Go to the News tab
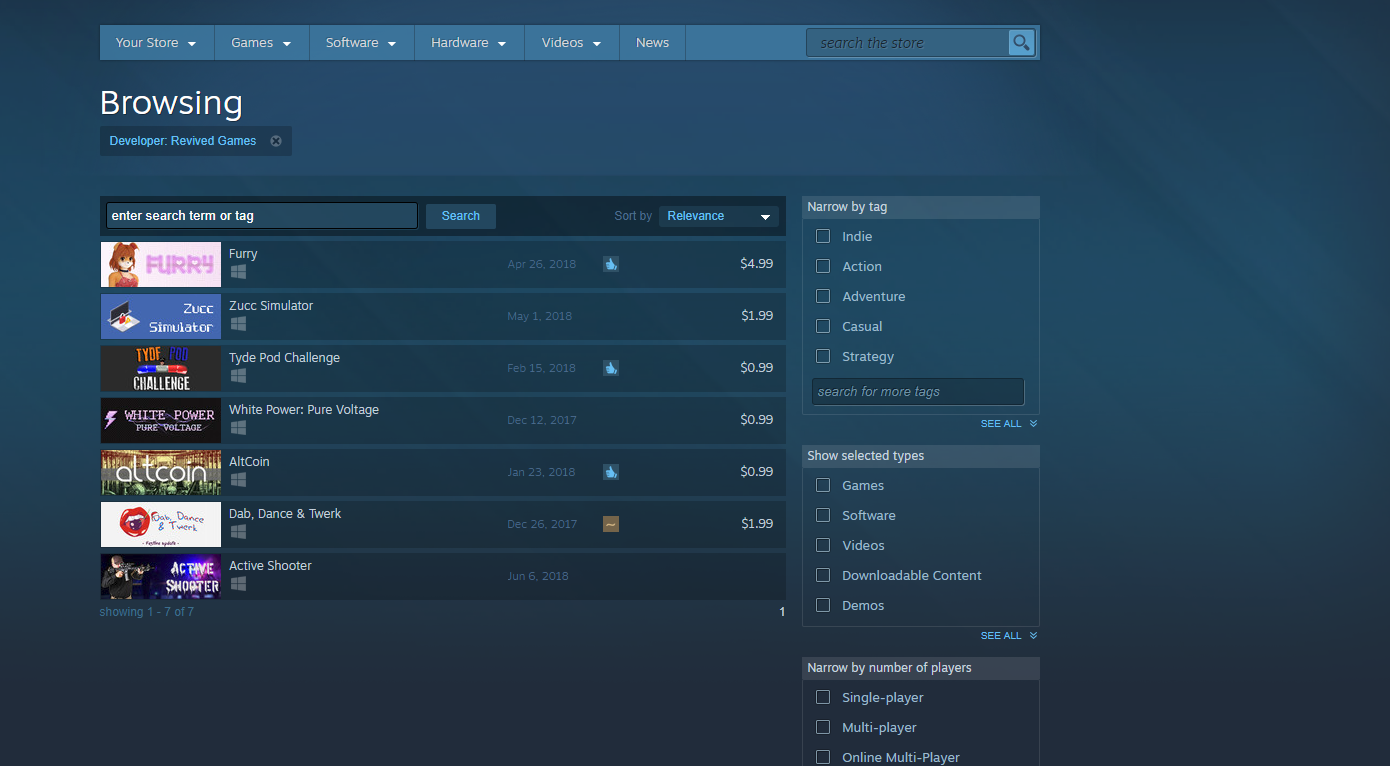 click(652, 43)
